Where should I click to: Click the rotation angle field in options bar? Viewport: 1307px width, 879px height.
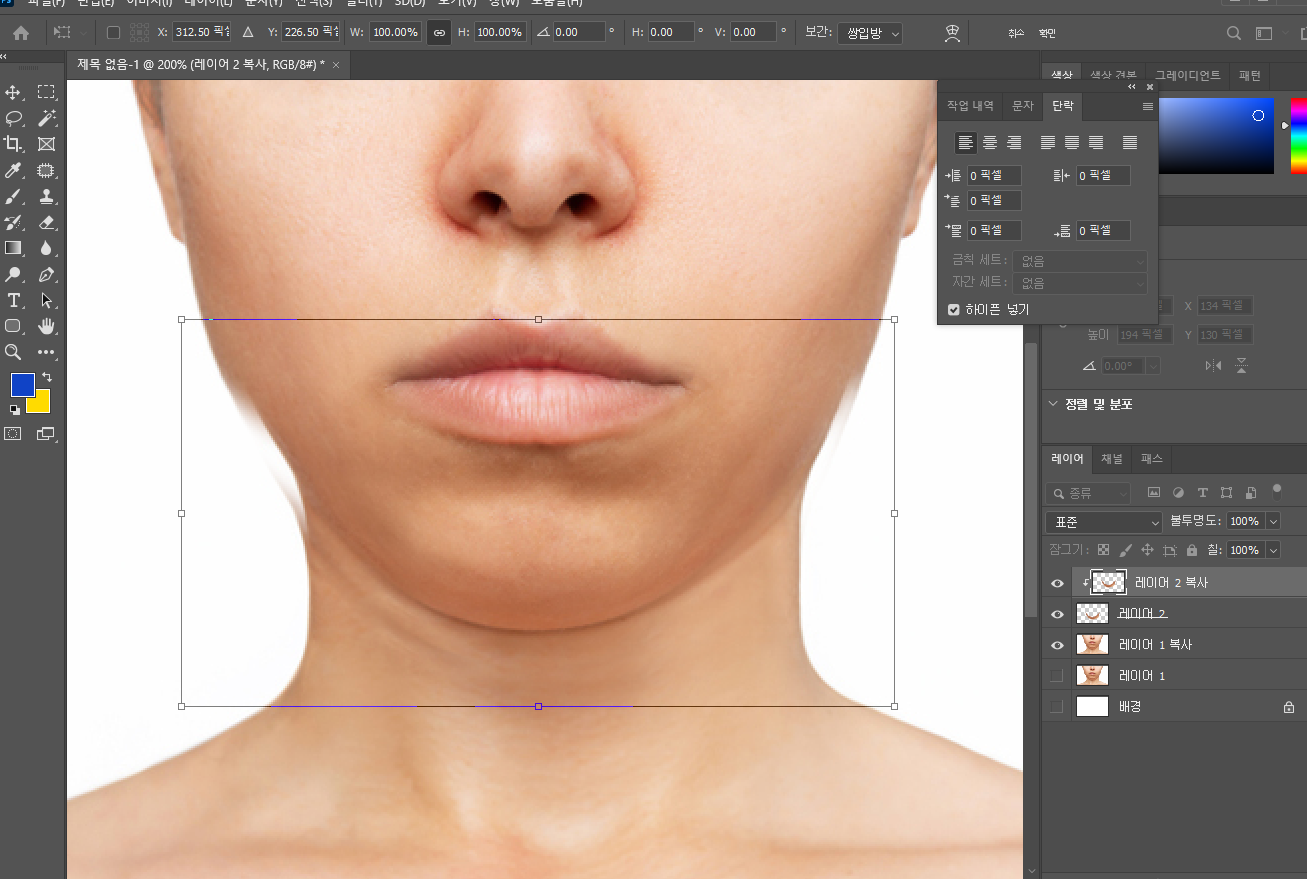click(x=579, y=32)
